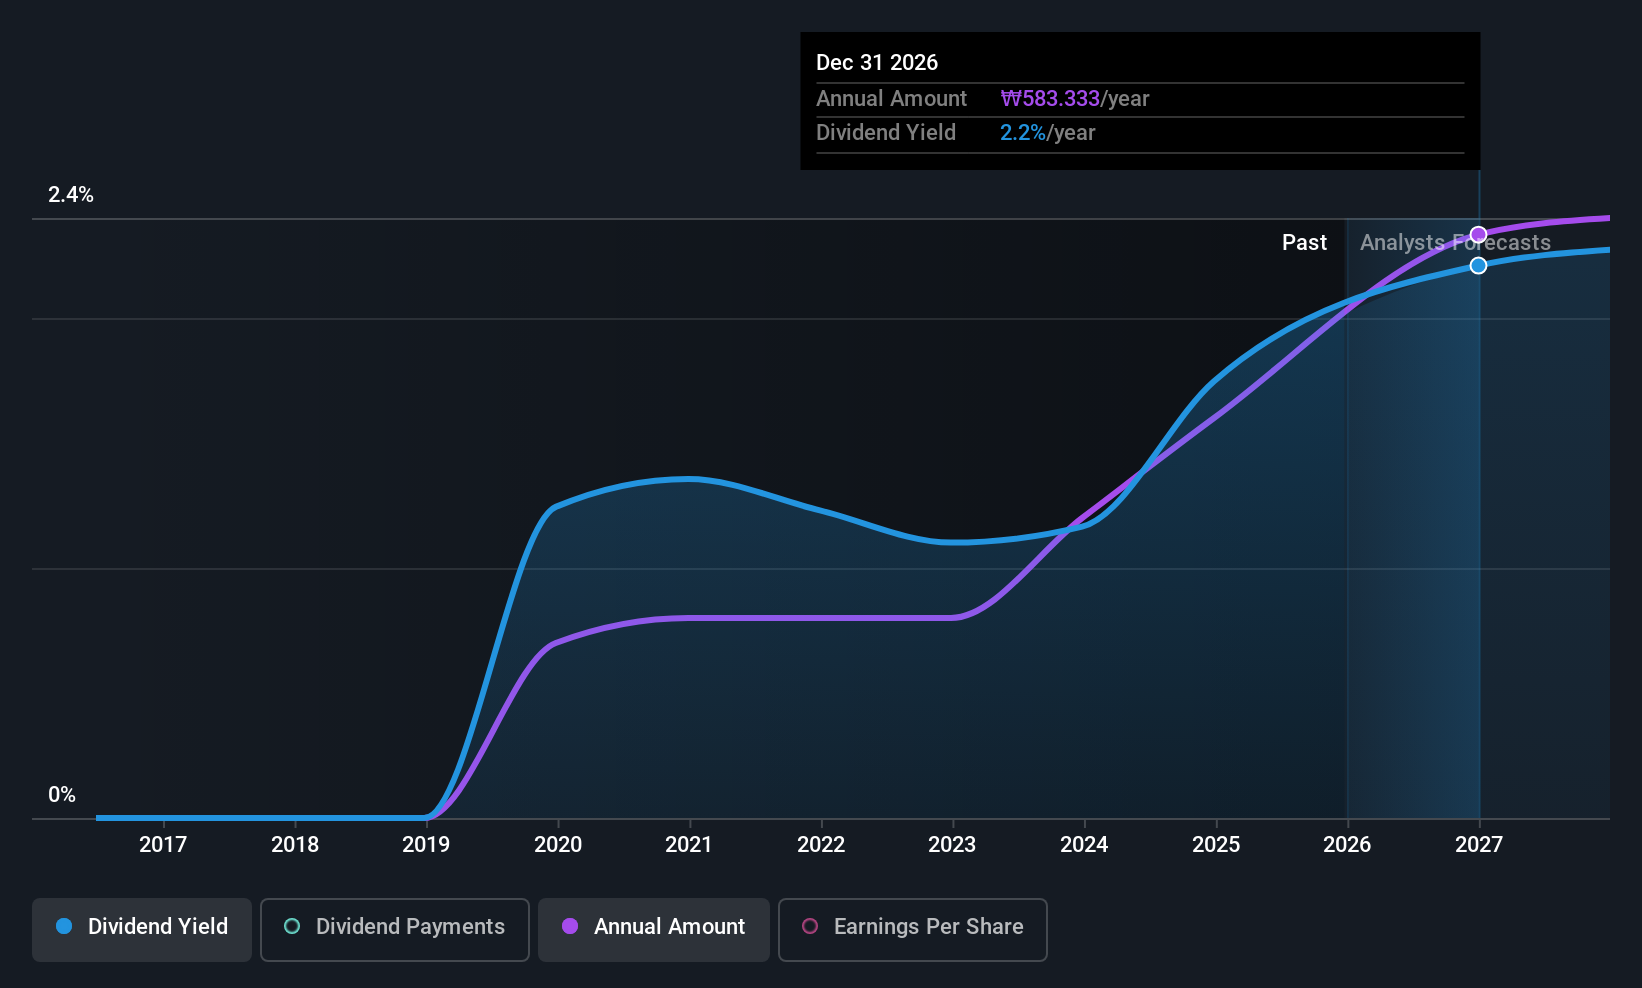1642x988 pixels.
Task: Toggle the Annual Amount series
Action: click(654, 930)
